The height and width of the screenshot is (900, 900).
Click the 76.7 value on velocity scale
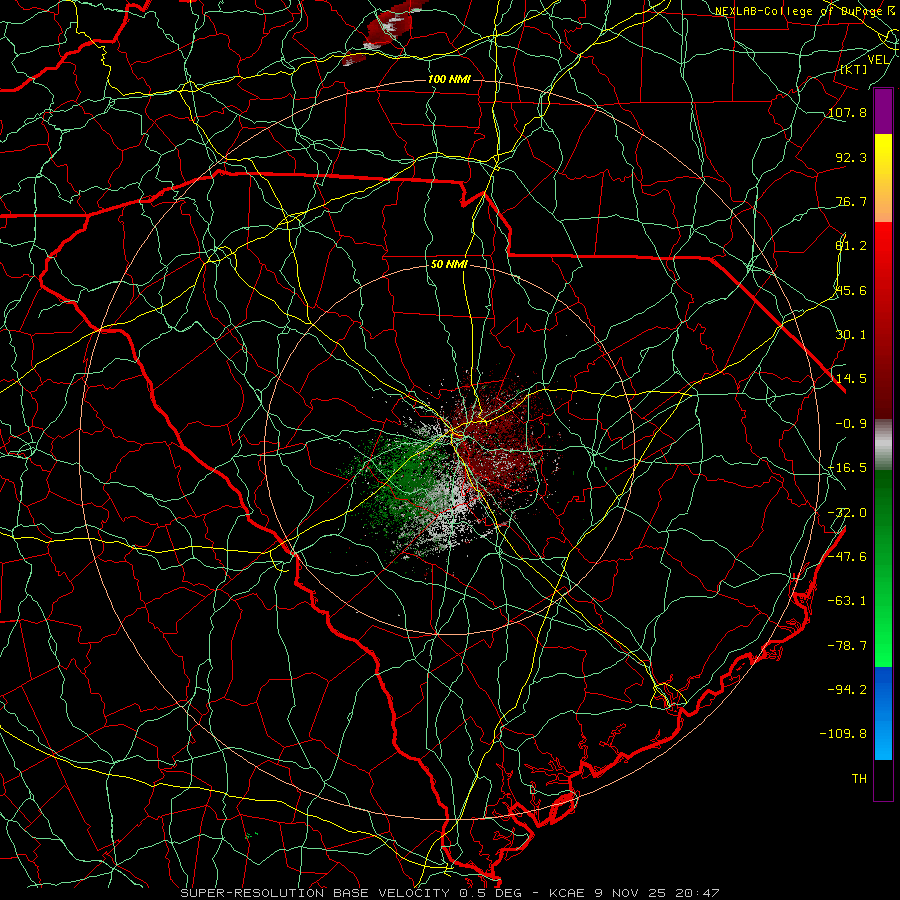coord(851,201)
